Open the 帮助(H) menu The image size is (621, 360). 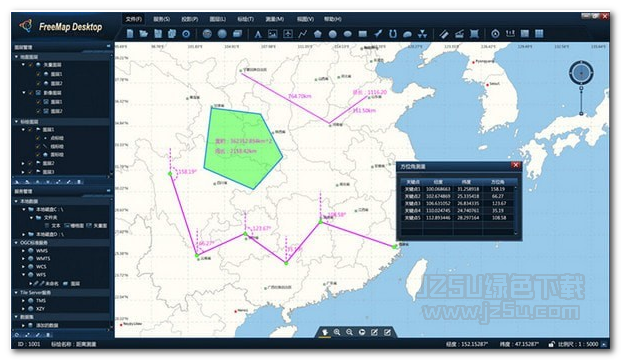point(333,19)
